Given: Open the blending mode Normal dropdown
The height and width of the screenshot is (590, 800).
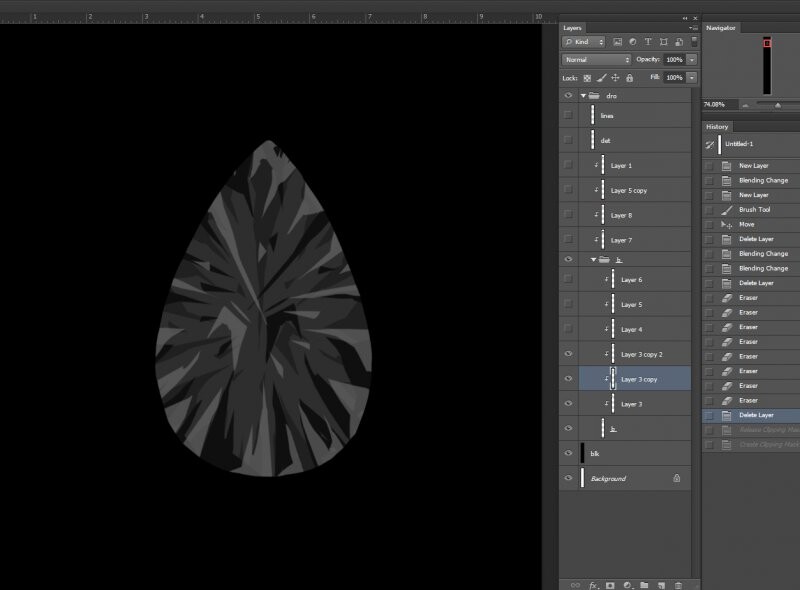Looking at the screenshot, I should pos(596,60).
